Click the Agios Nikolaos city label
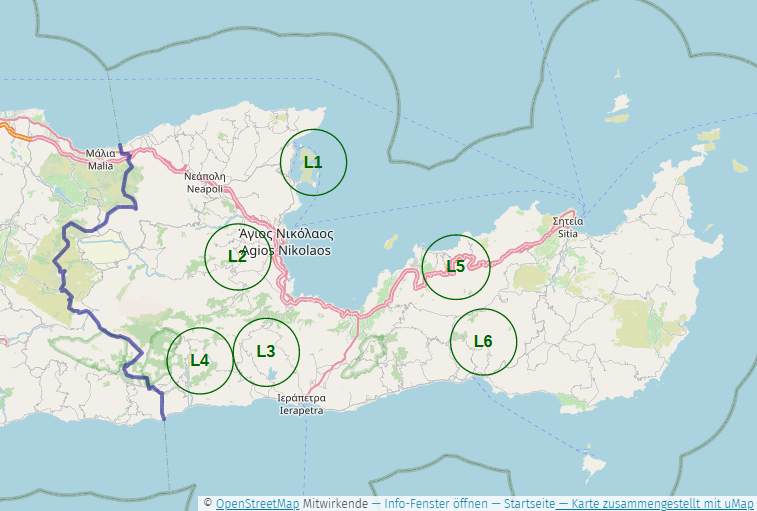 (x=286, y=242)
